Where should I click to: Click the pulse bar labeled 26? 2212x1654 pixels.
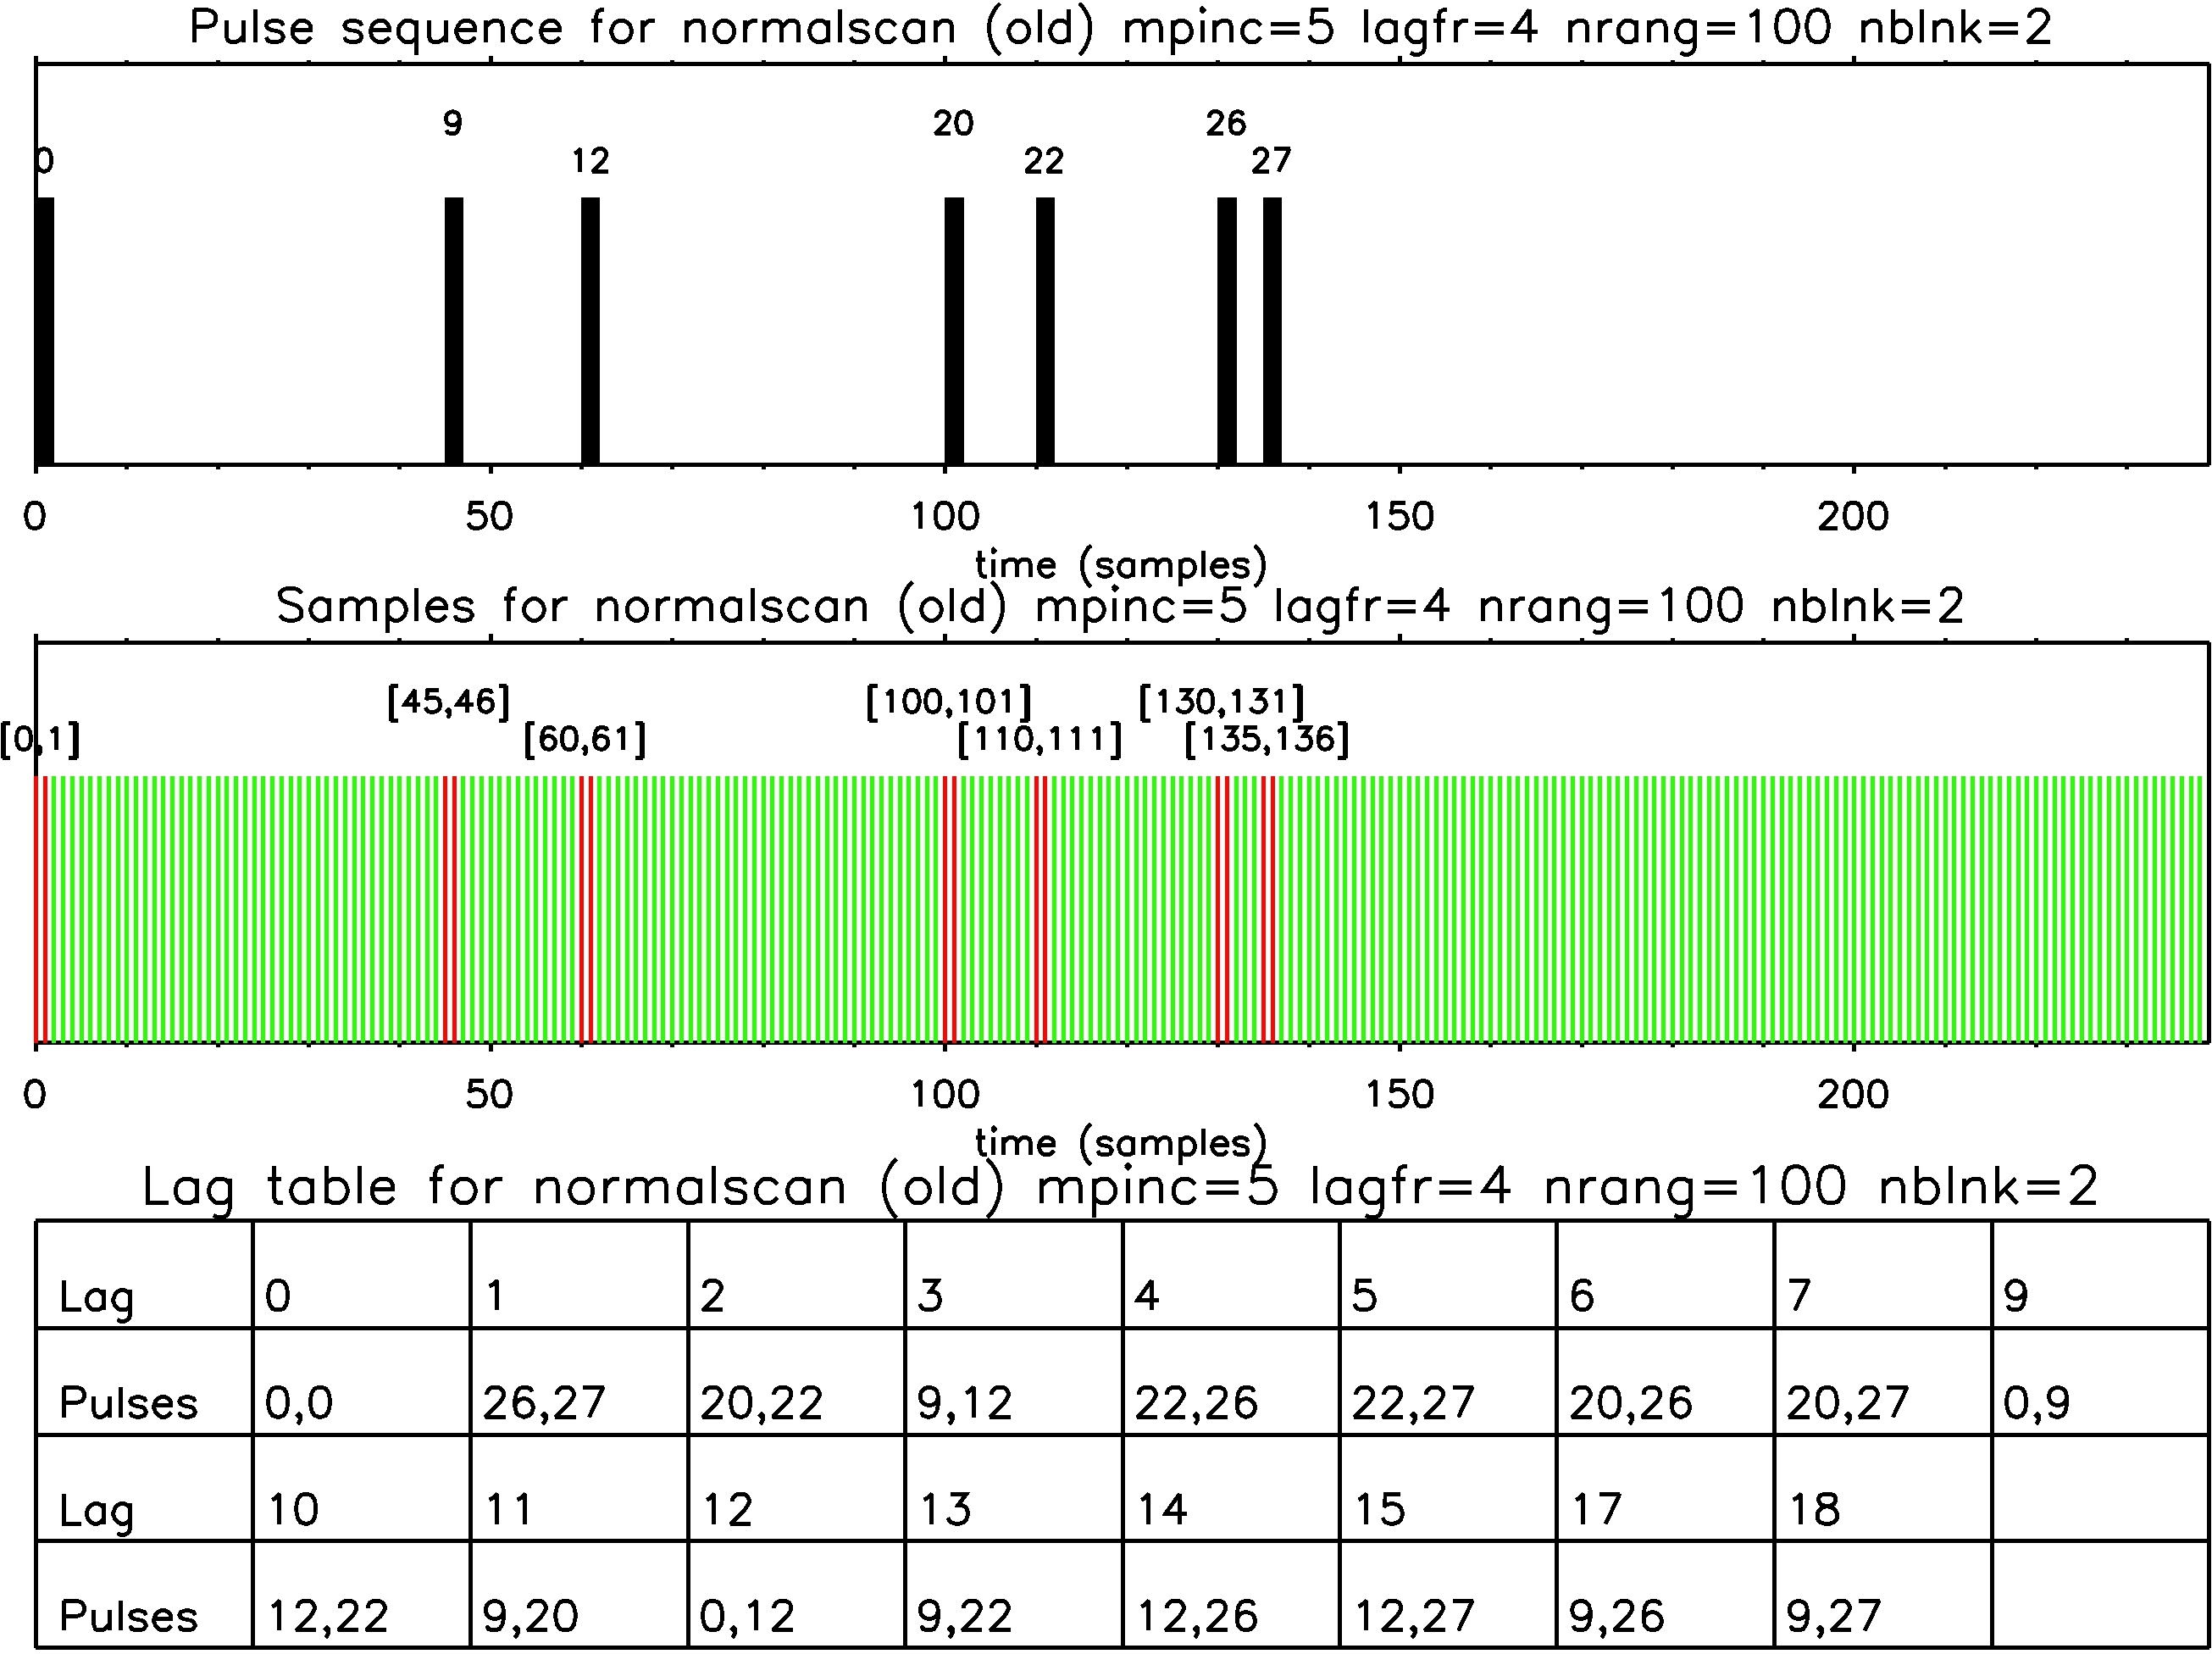click(1227, 331)
